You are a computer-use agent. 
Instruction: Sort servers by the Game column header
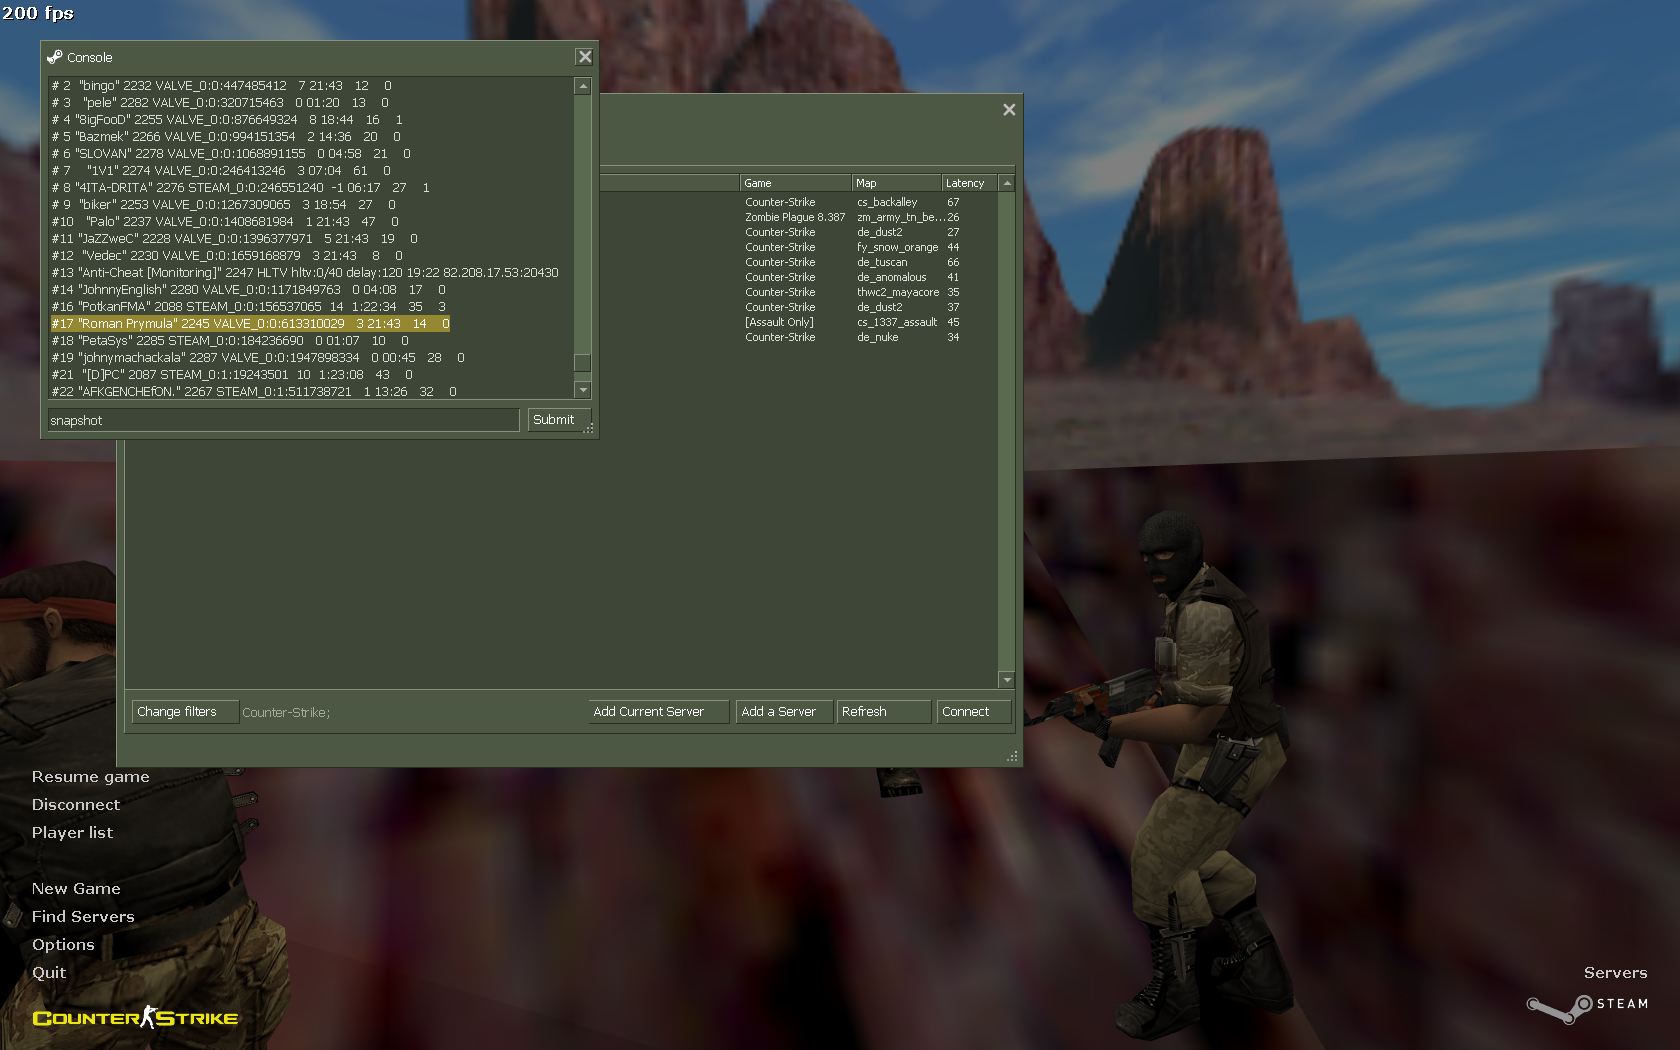(796, 183)
